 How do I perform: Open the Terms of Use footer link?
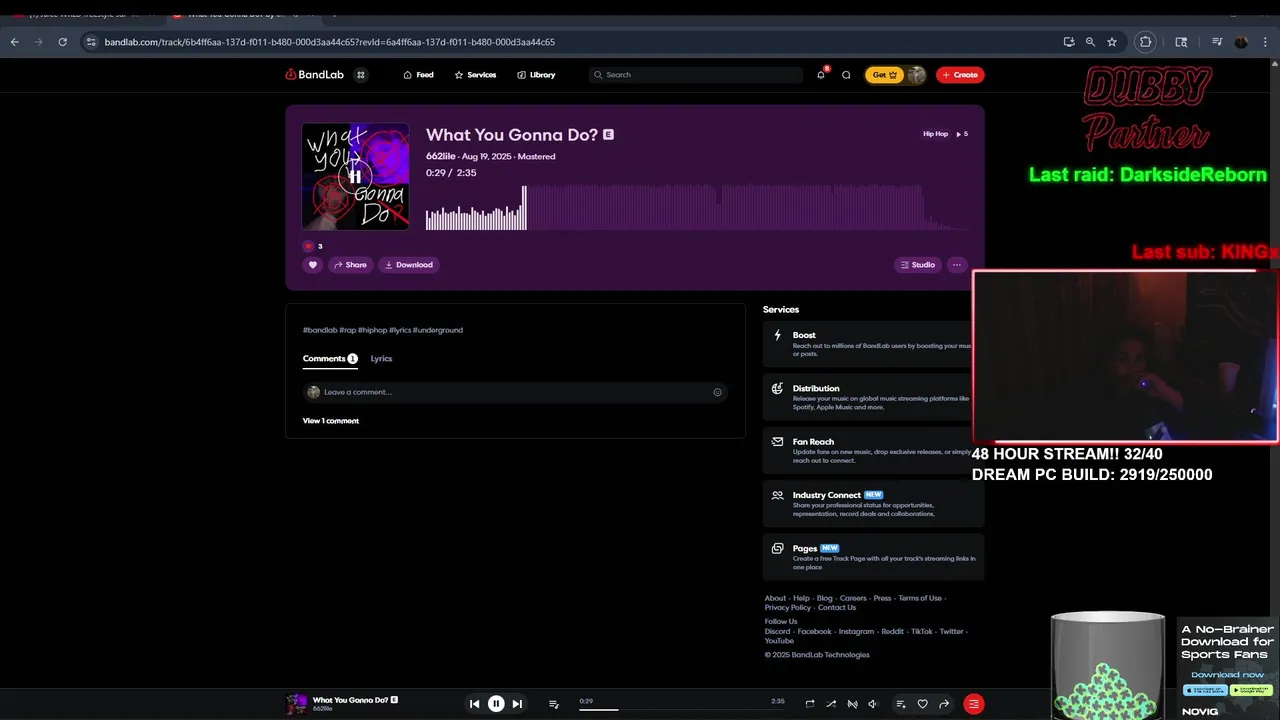point(920,598)
